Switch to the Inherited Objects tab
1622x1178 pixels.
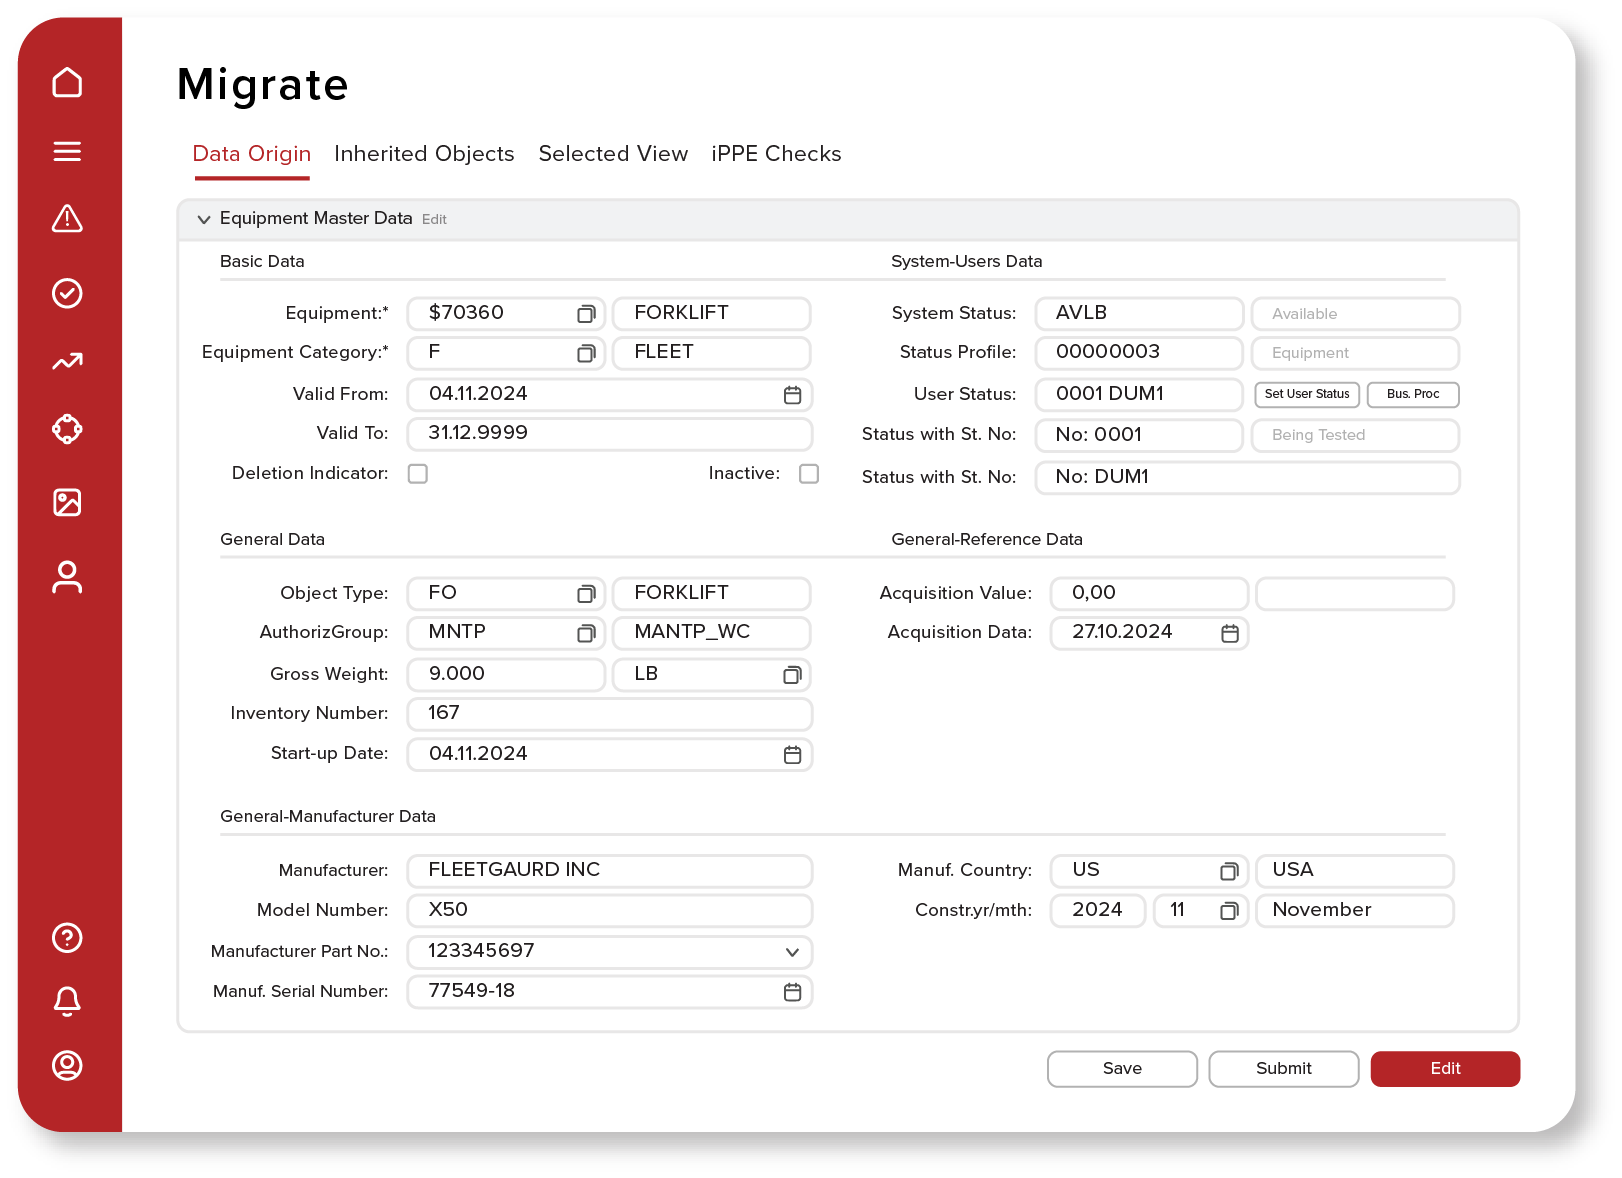click(x=424, y=154)
